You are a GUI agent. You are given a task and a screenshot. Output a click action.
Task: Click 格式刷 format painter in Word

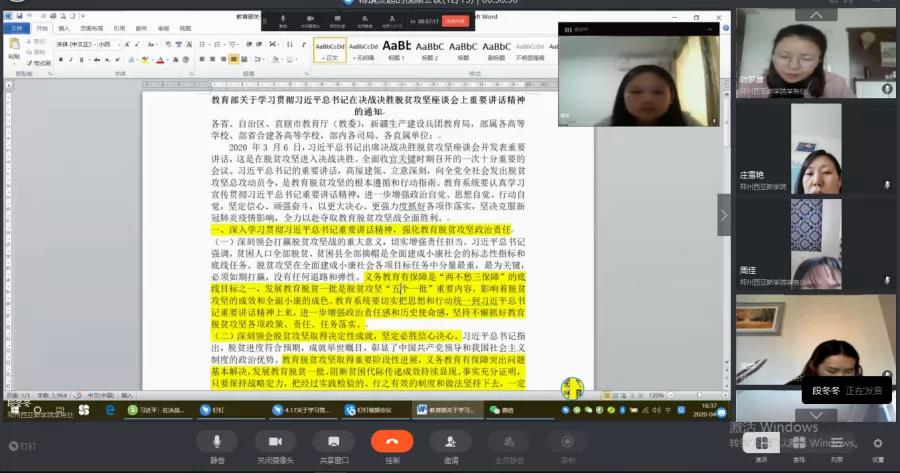[x=39, y=62]
